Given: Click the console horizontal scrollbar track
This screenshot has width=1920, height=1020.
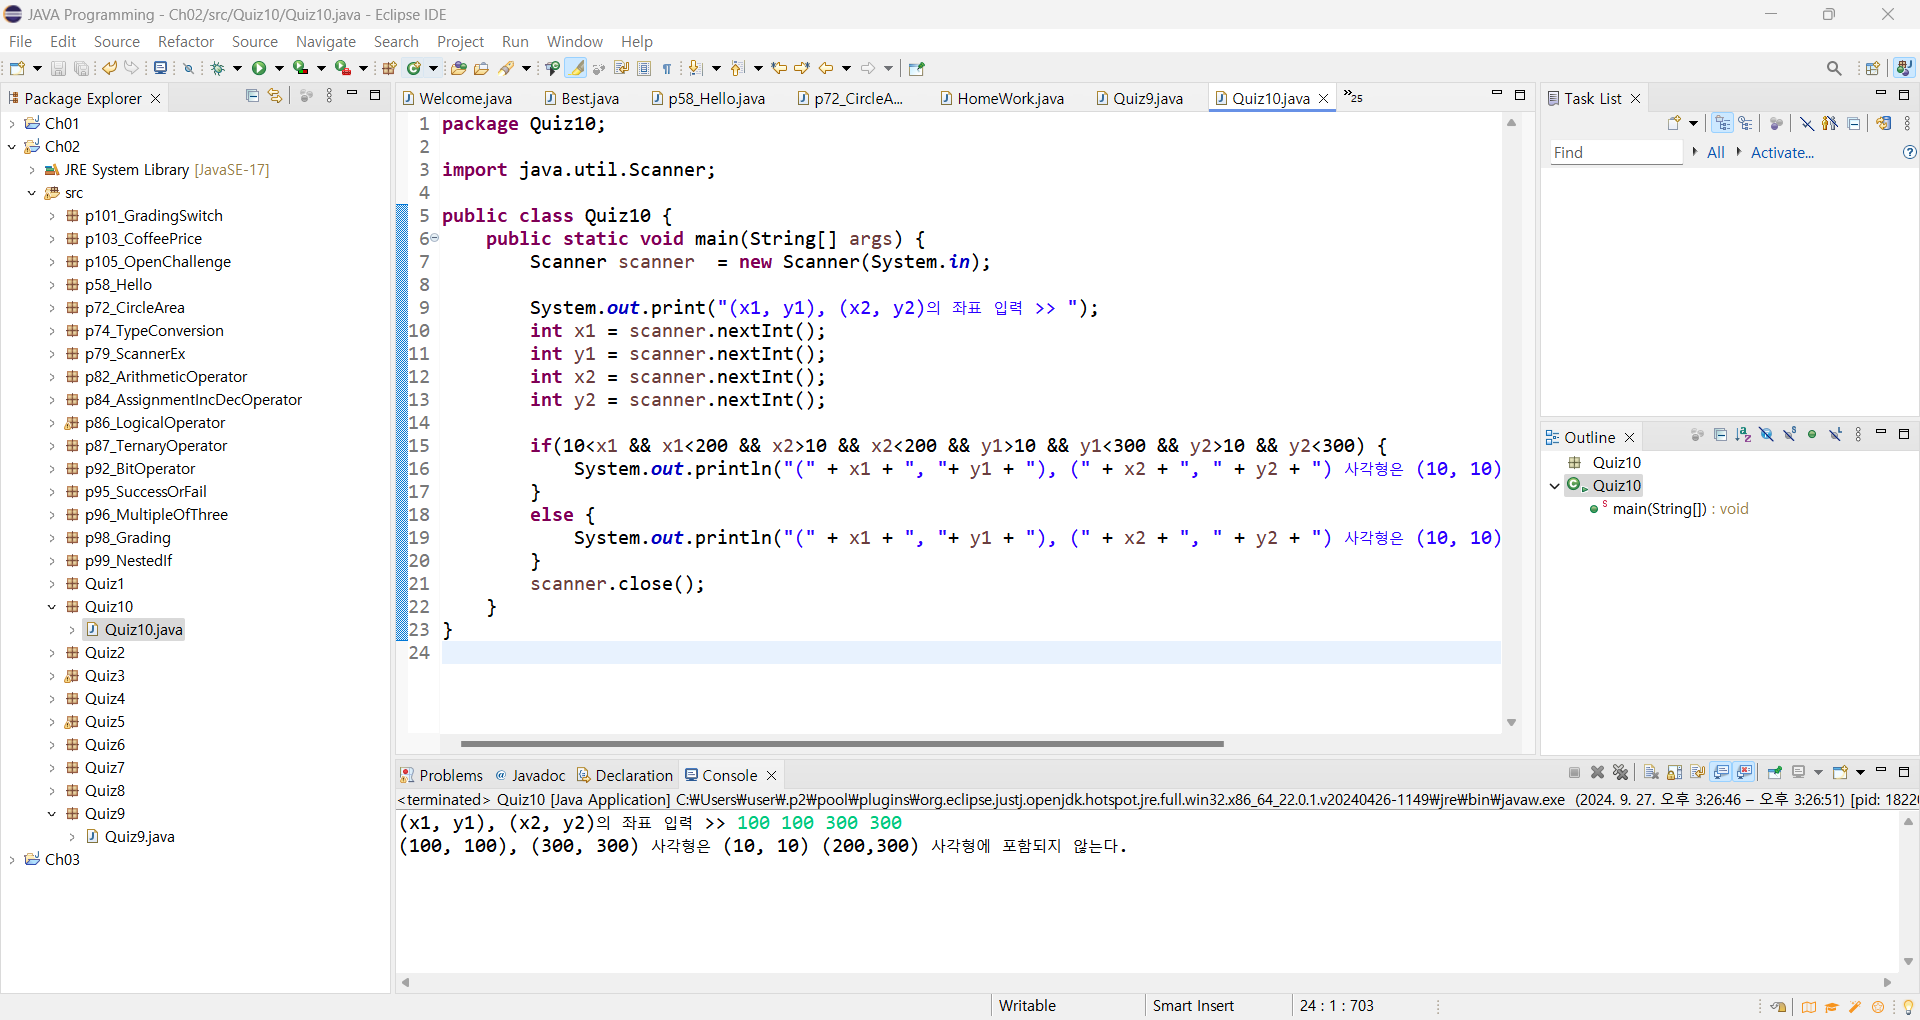Looking at the screenshot, I should (1147, 983).
